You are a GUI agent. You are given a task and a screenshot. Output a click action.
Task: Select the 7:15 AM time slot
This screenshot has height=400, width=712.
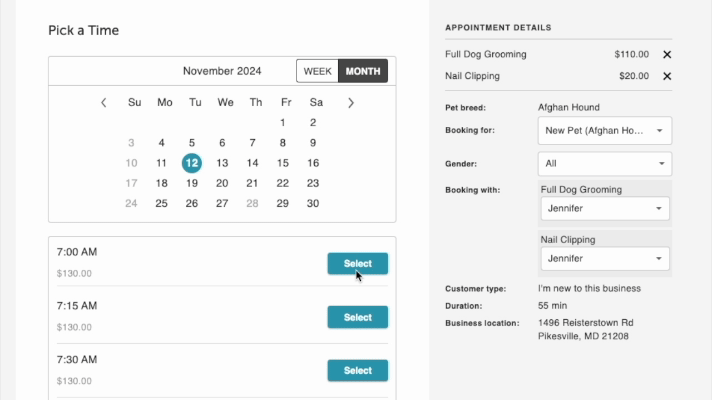pyautogui.click(x=357, y=317)
